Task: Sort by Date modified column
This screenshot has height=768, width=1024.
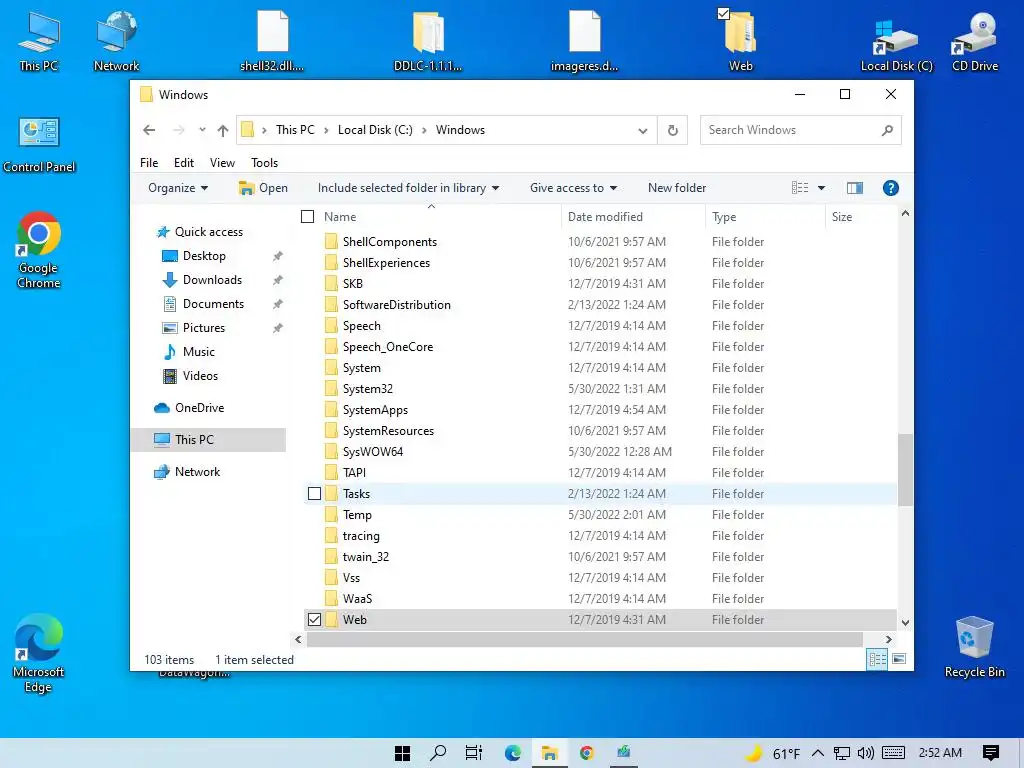Action: 633,217
